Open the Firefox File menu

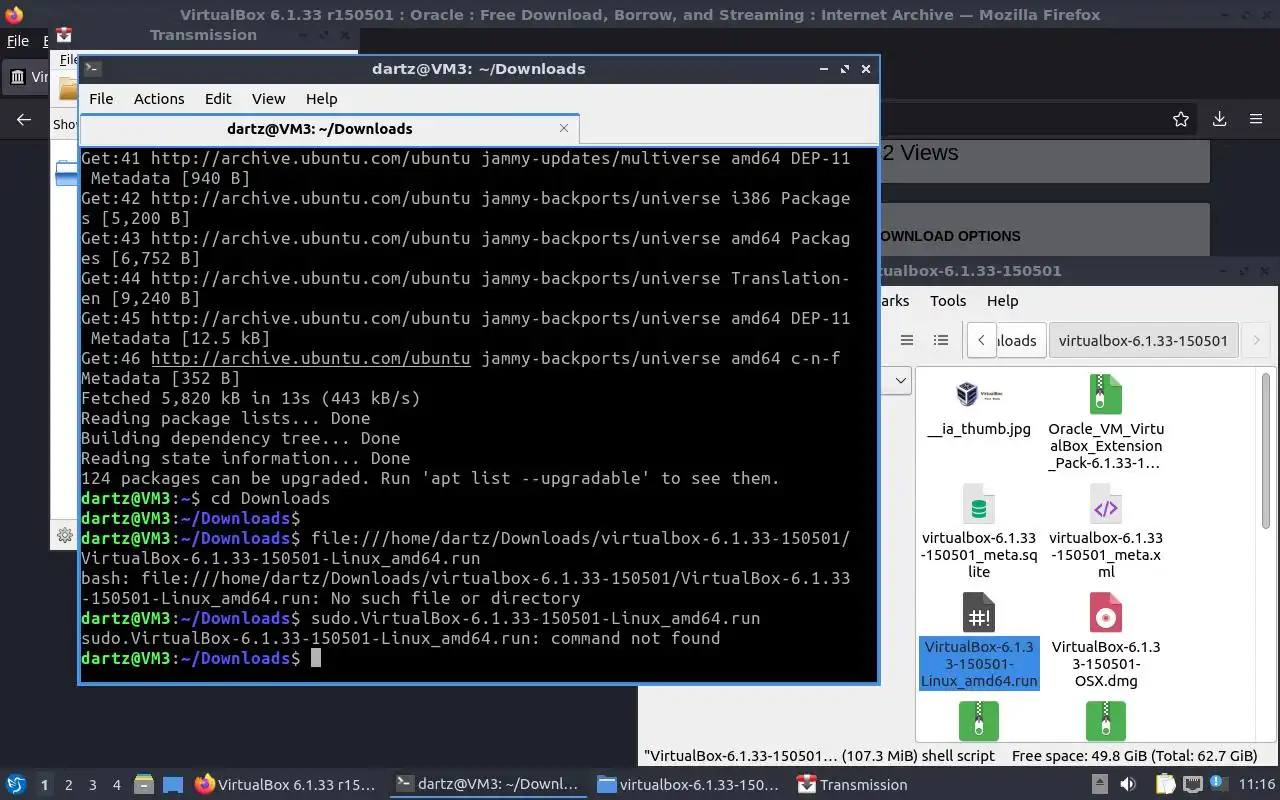click(x=18, y=42)
